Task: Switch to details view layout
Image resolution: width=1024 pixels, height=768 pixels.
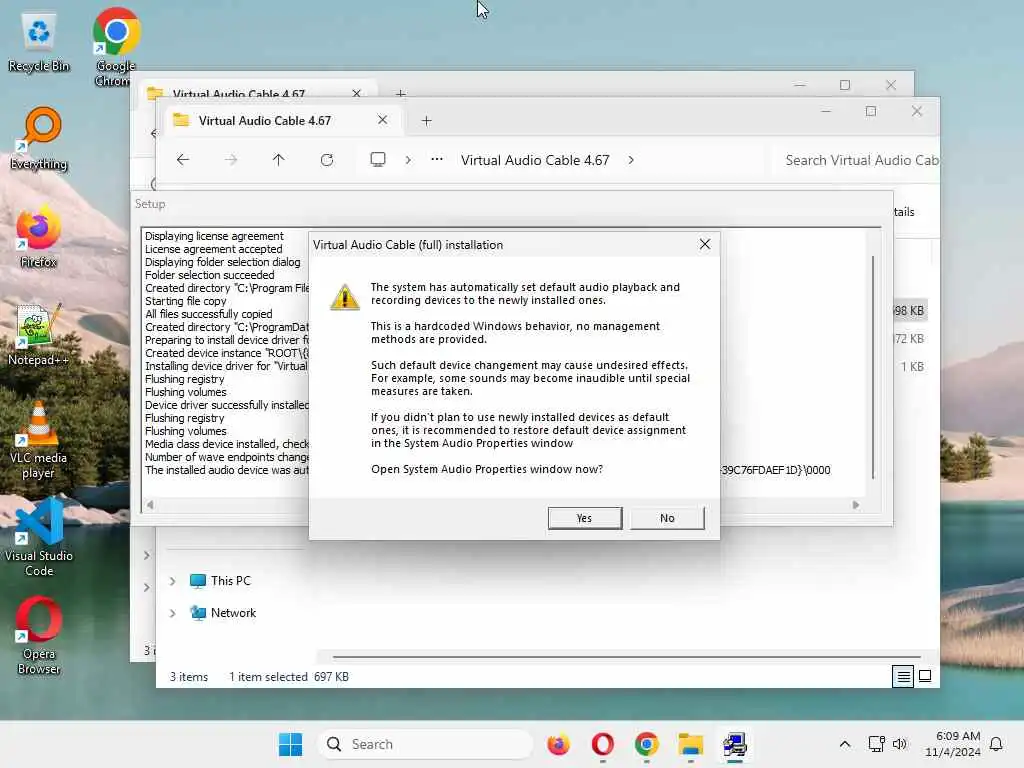Action: pos(903,677)
